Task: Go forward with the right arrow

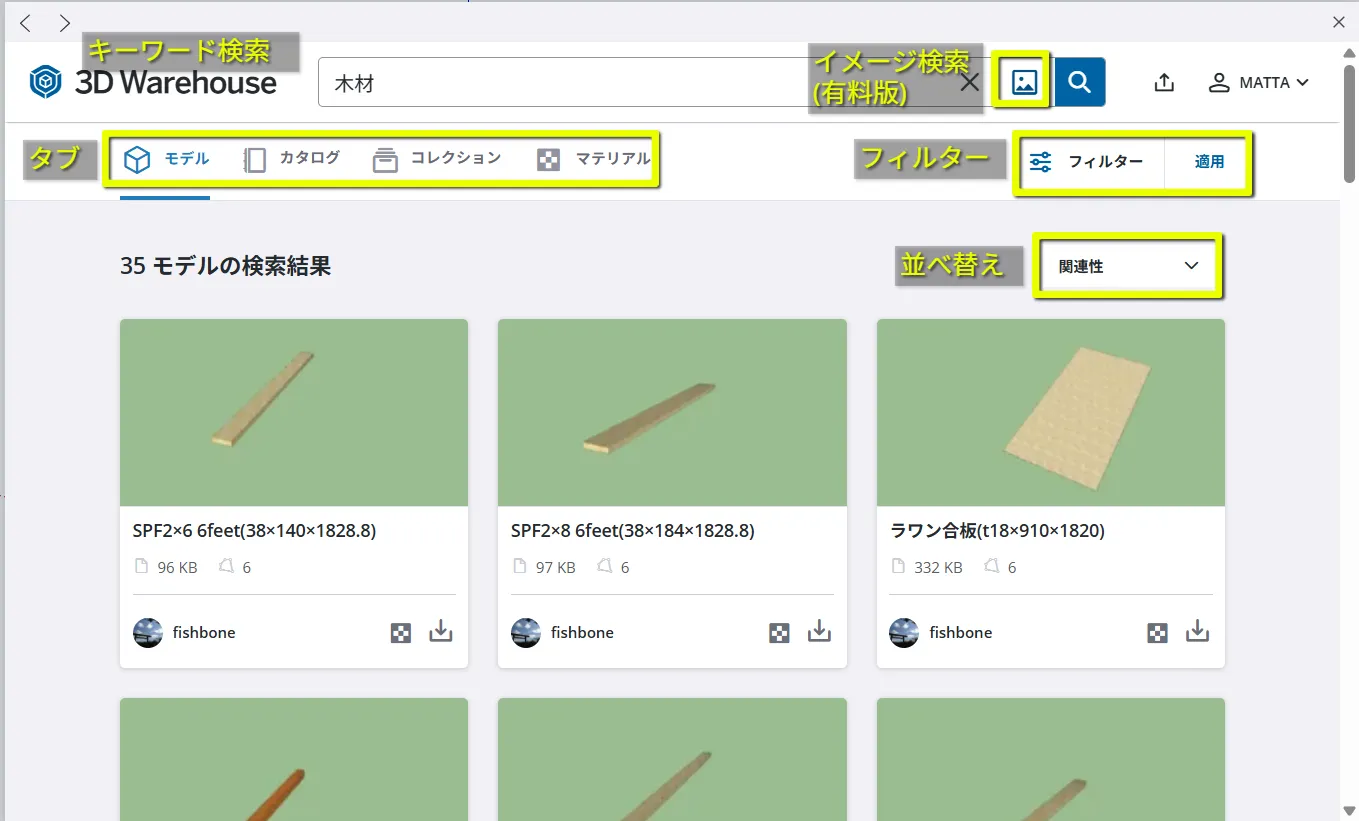Action: 64,22
